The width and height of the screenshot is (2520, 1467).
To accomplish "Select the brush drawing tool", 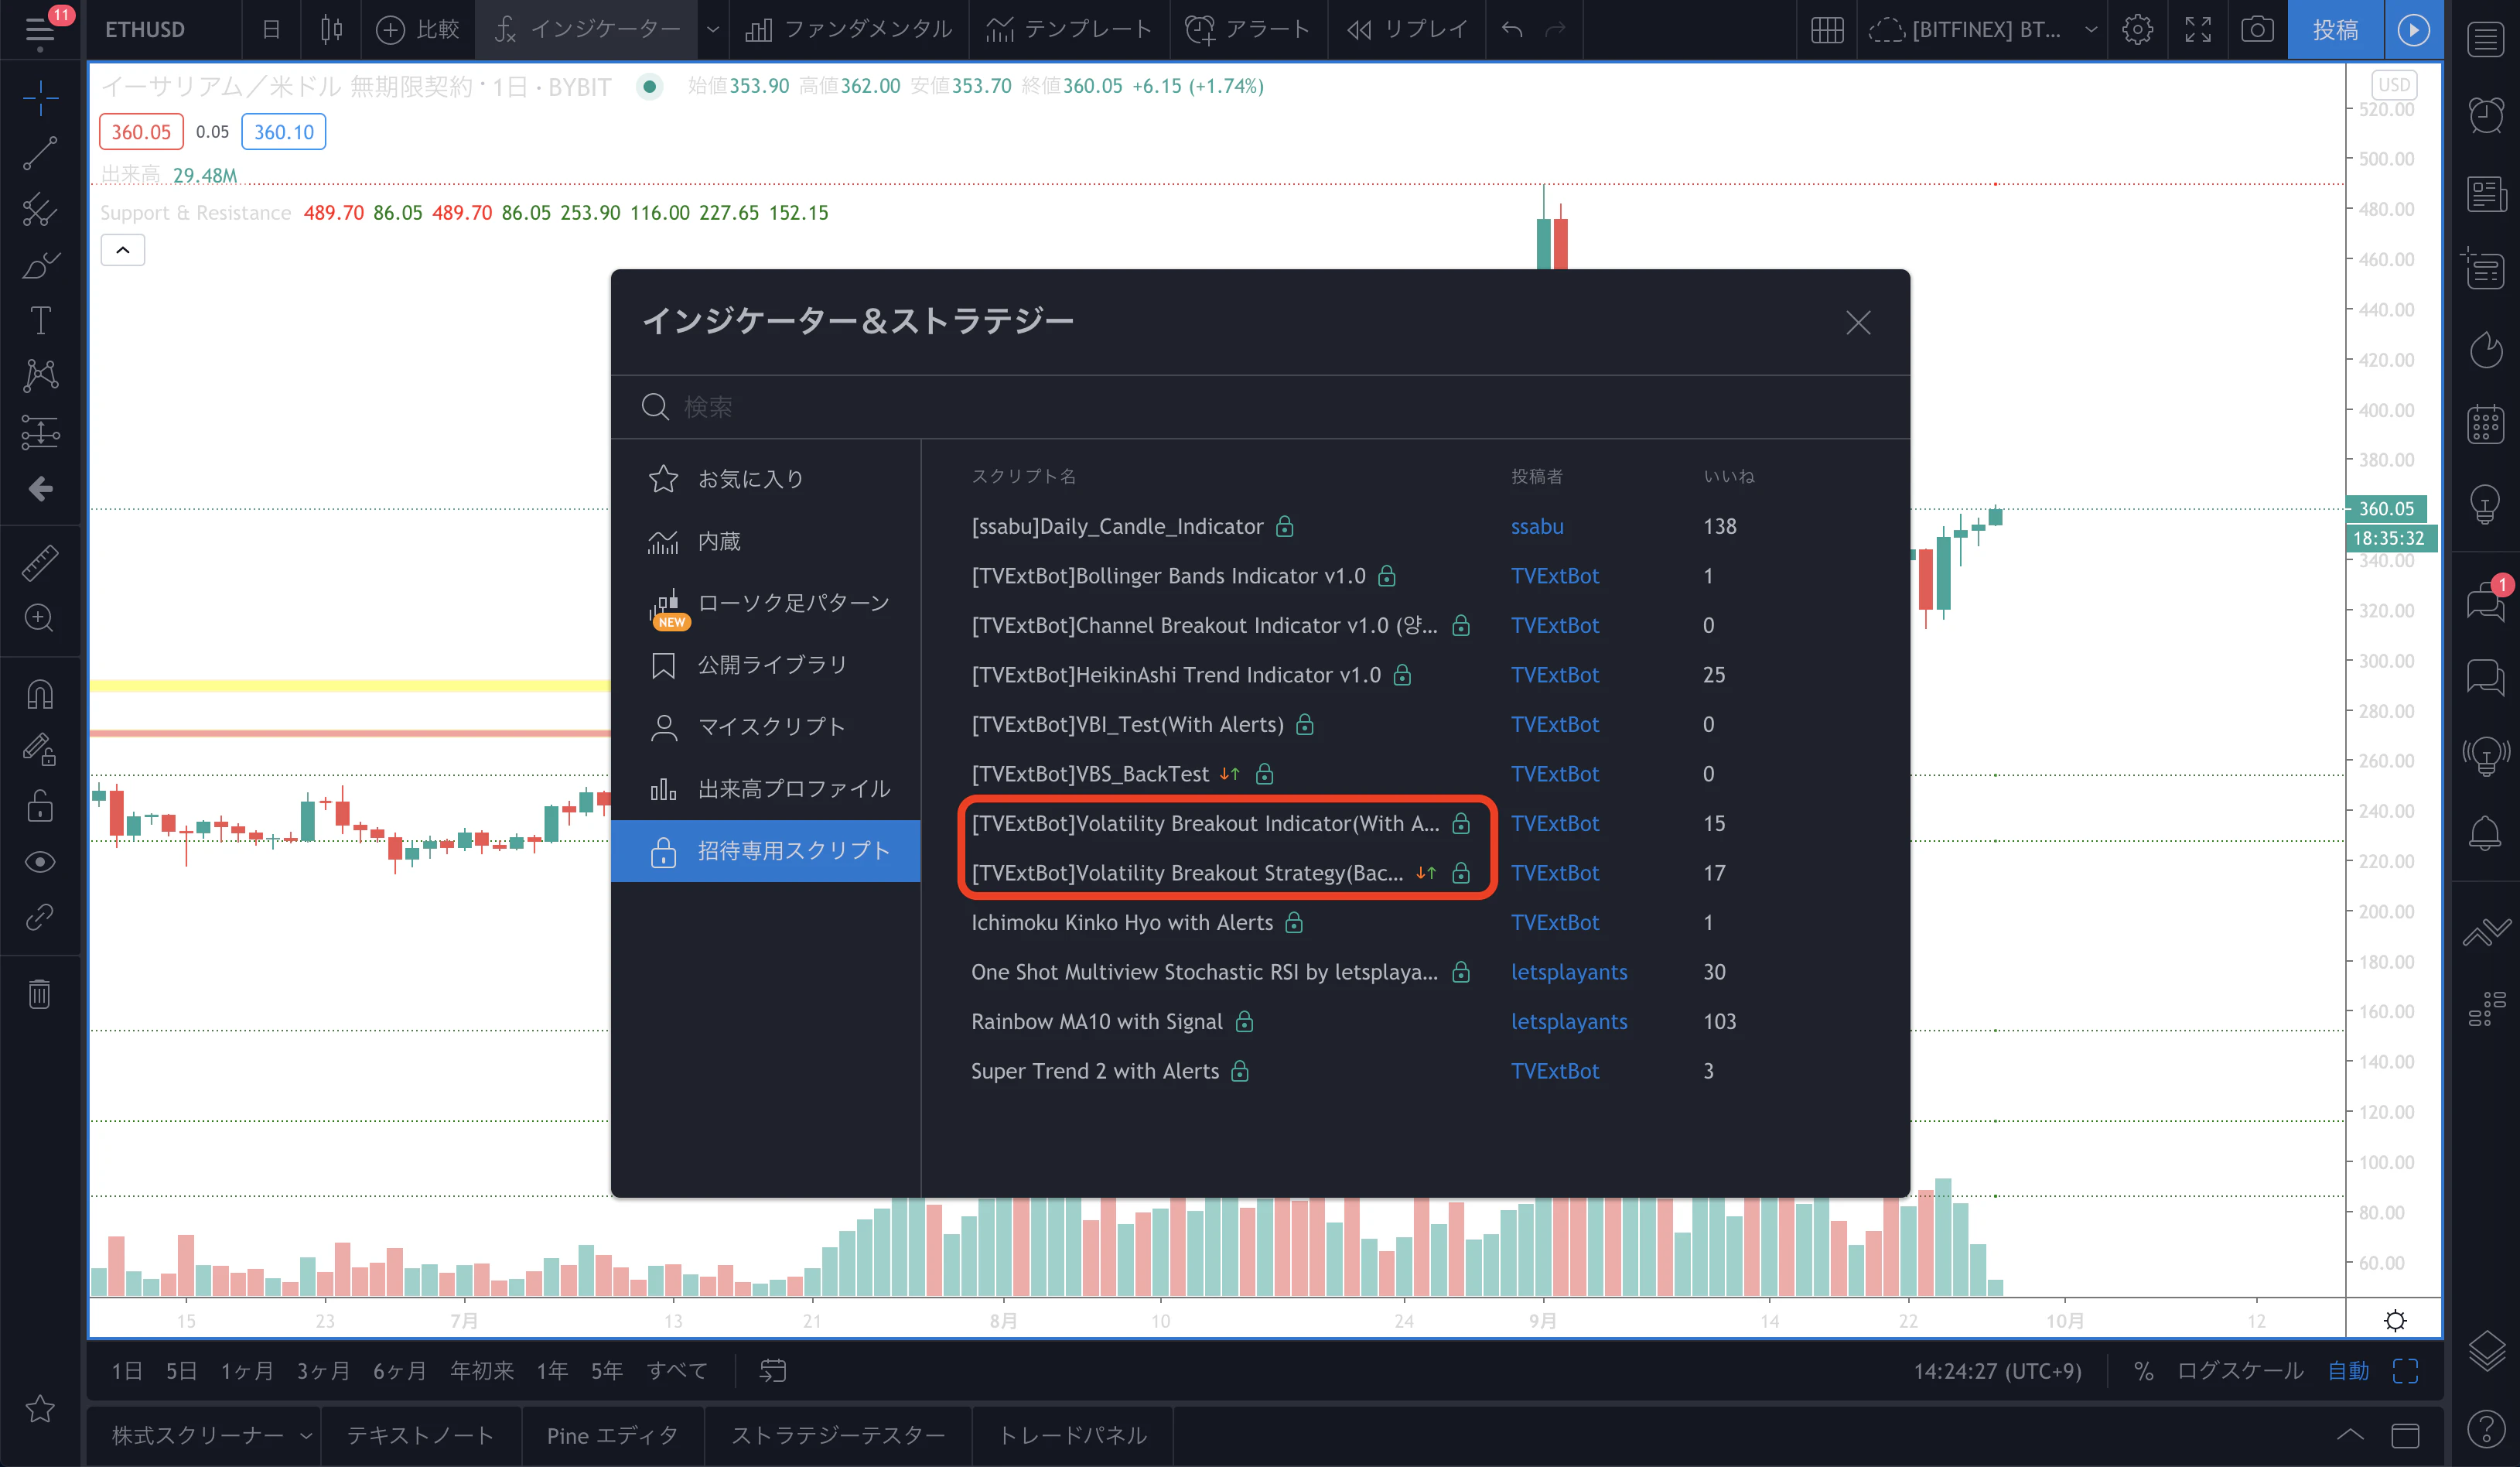I will [40, 265].
